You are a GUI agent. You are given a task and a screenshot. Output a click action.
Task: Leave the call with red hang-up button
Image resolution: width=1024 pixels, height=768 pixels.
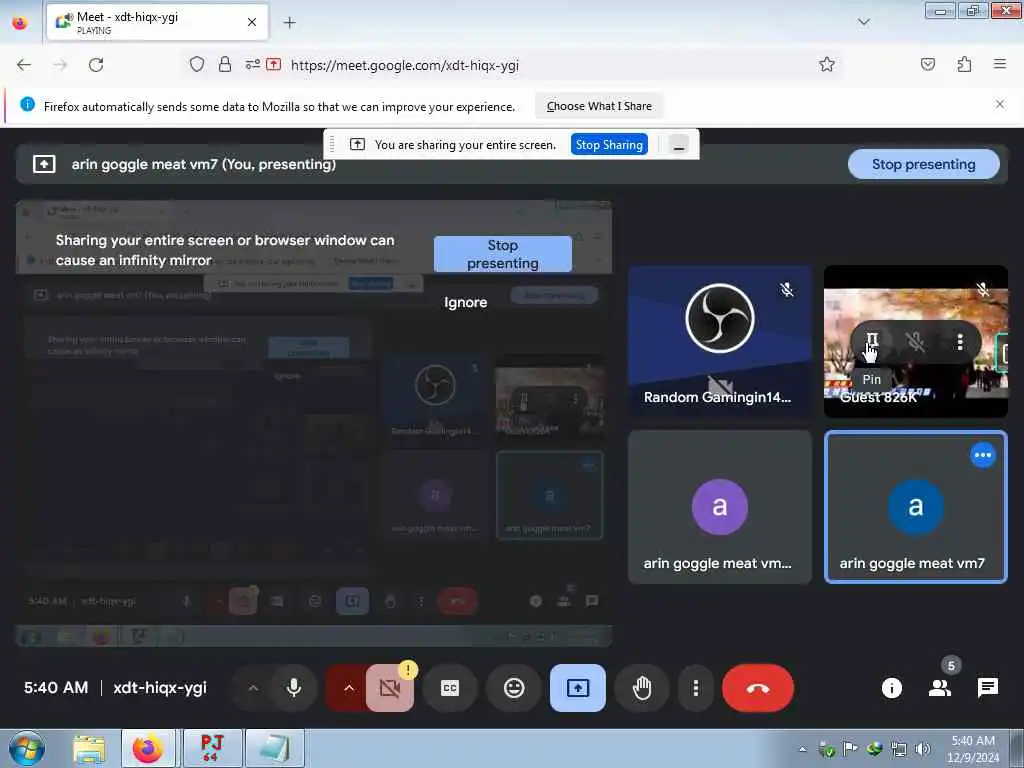[x=758, y=688]
